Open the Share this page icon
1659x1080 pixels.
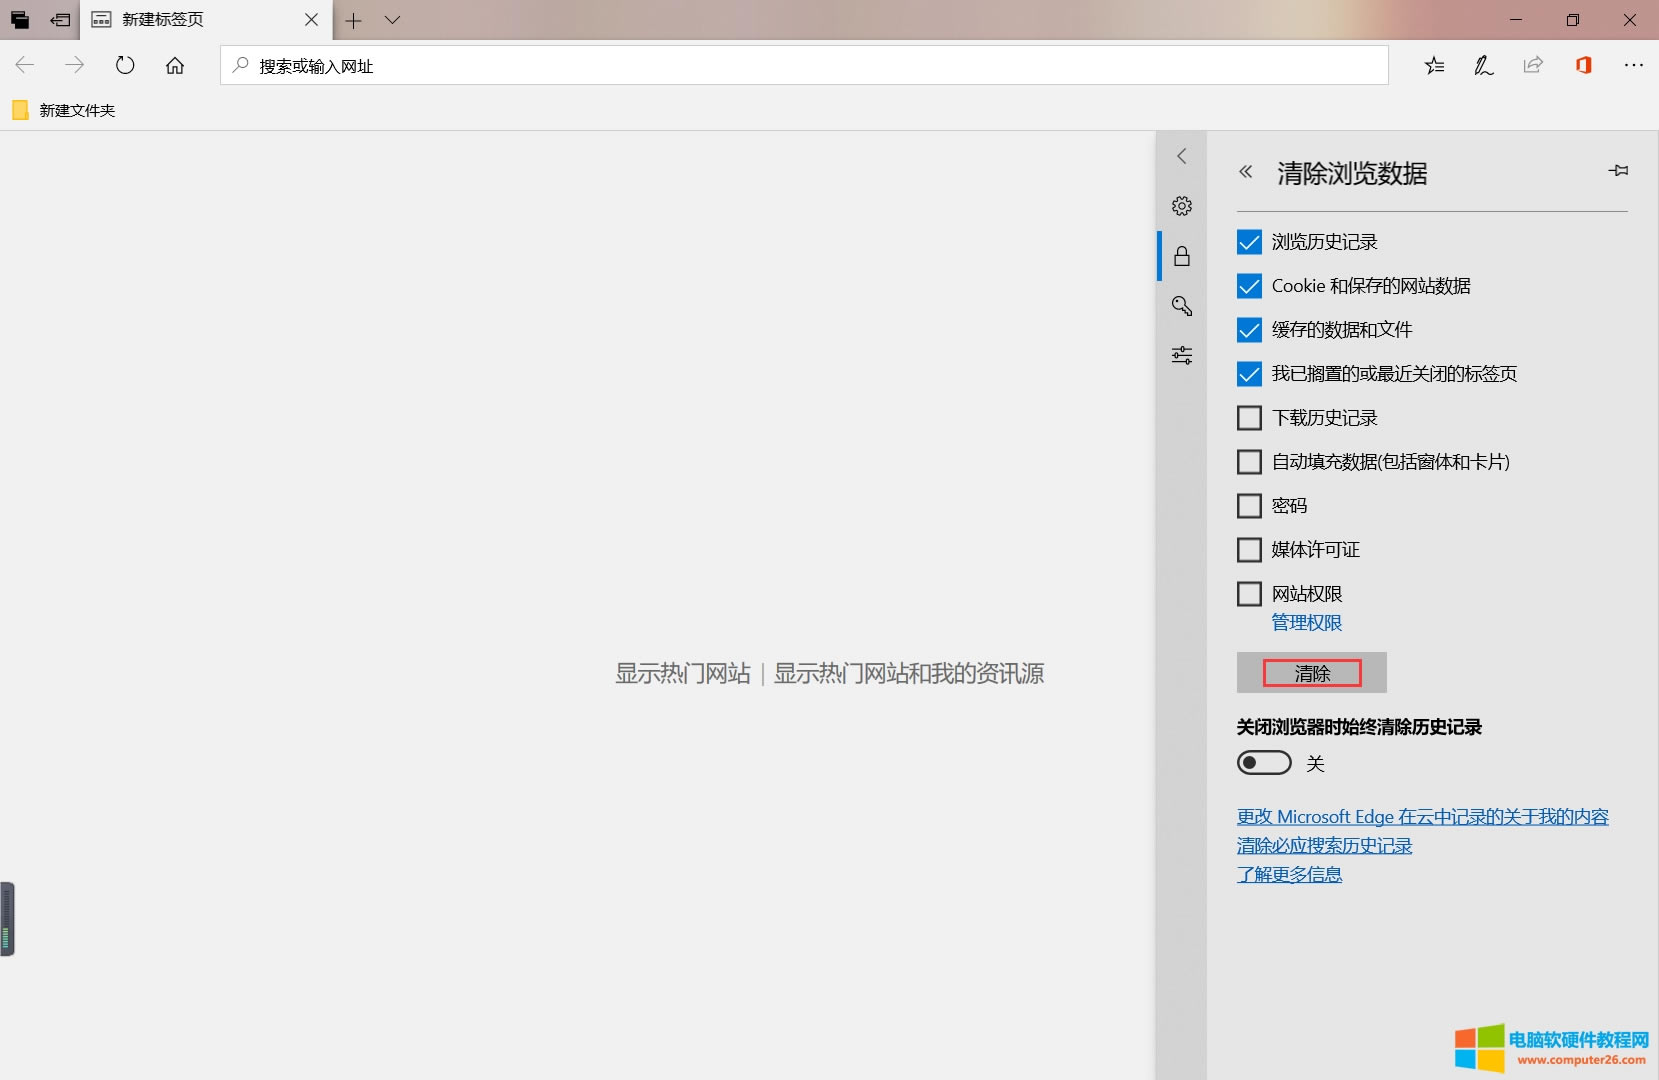[x=1534, y=65]
